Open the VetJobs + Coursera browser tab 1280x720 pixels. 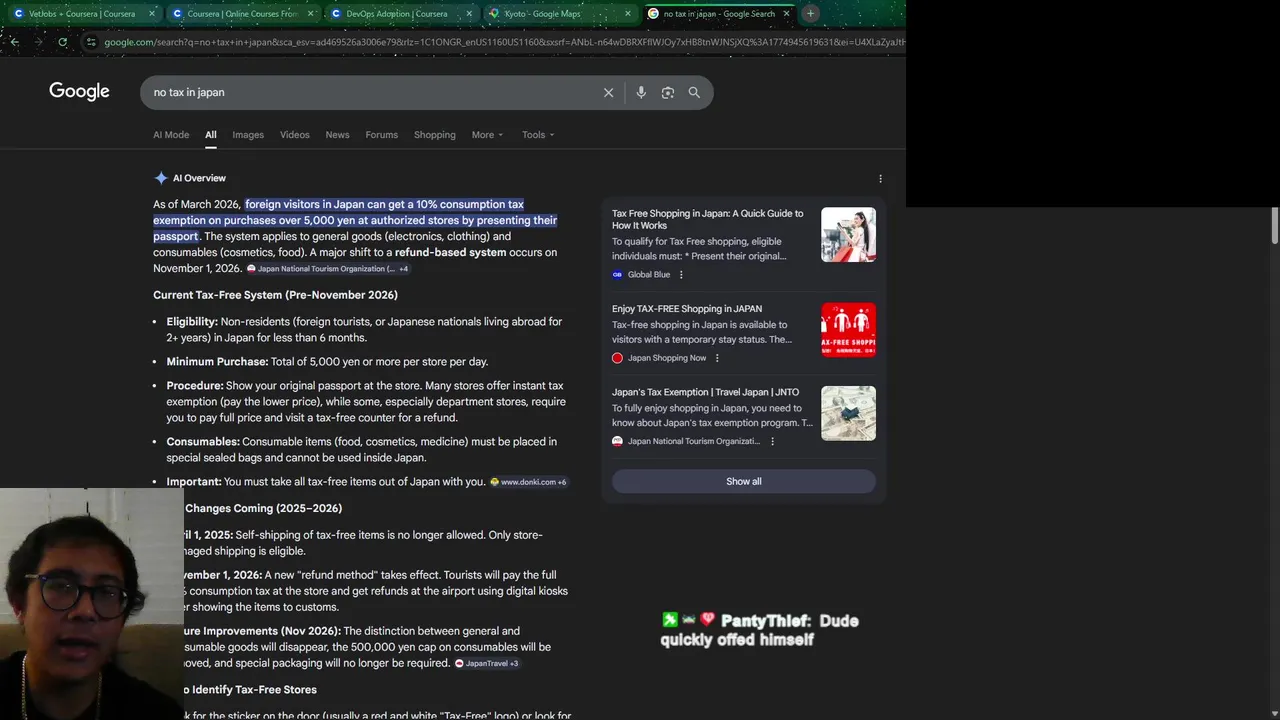click(80, 14)
